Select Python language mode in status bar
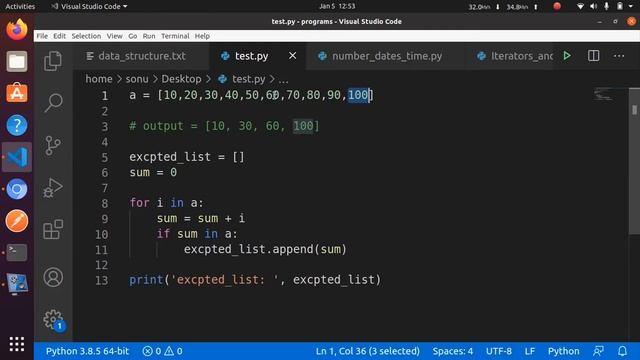Screen dimensions: 640x360 coord(563,351)
